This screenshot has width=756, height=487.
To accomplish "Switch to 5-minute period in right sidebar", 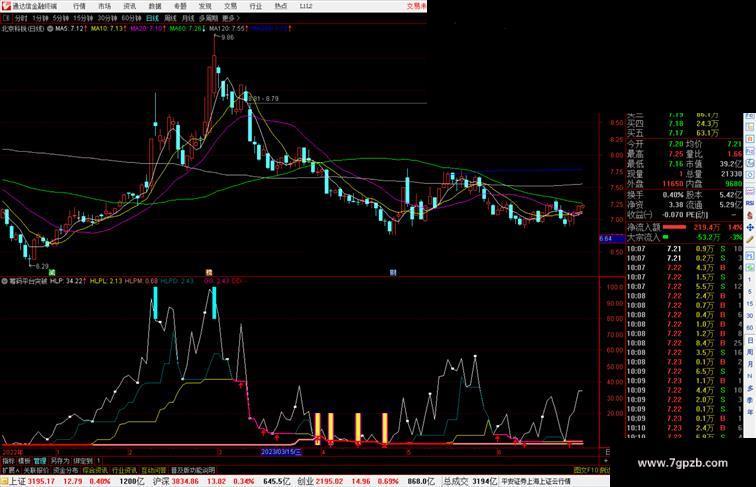I will point(750,291).
